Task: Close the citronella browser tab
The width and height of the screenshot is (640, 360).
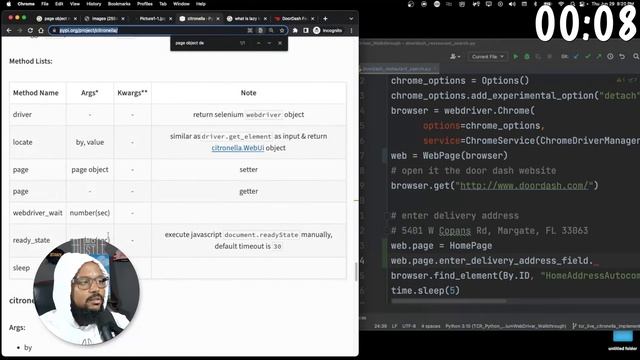Action: pyautogui.click(x=218, y=18)
